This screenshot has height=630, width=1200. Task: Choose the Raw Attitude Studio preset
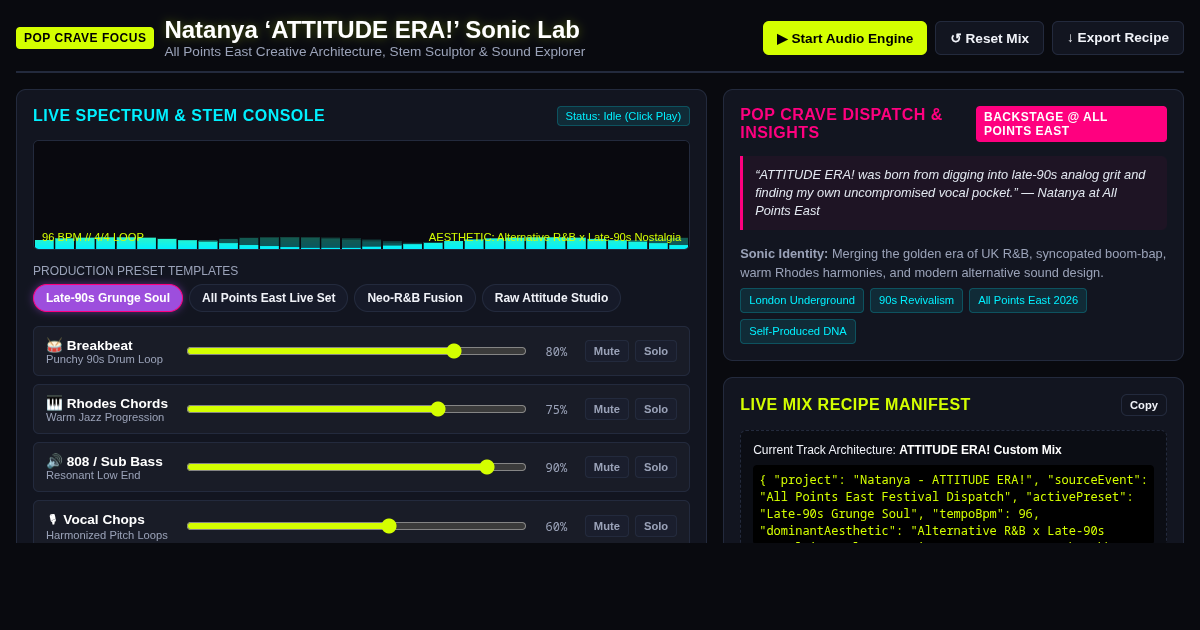click(x=551, y=298)
